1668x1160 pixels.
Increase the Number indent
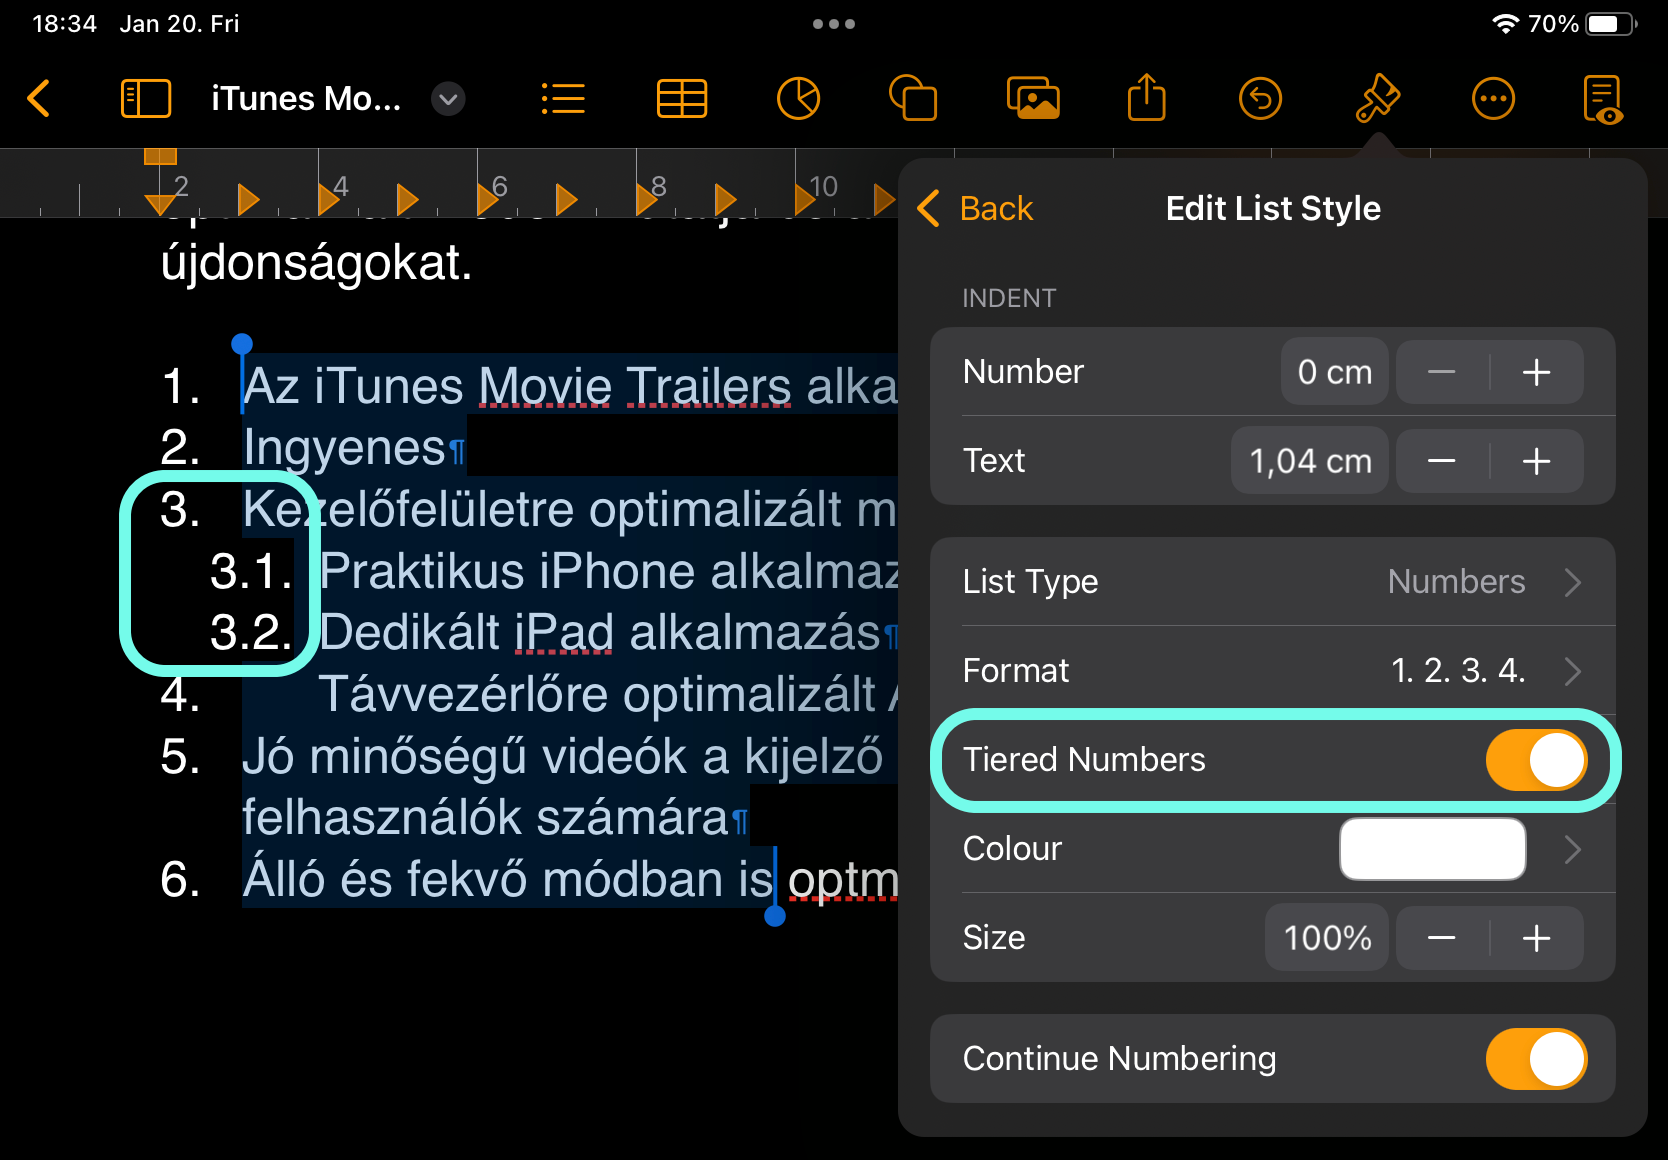[x=1536, y=372]
